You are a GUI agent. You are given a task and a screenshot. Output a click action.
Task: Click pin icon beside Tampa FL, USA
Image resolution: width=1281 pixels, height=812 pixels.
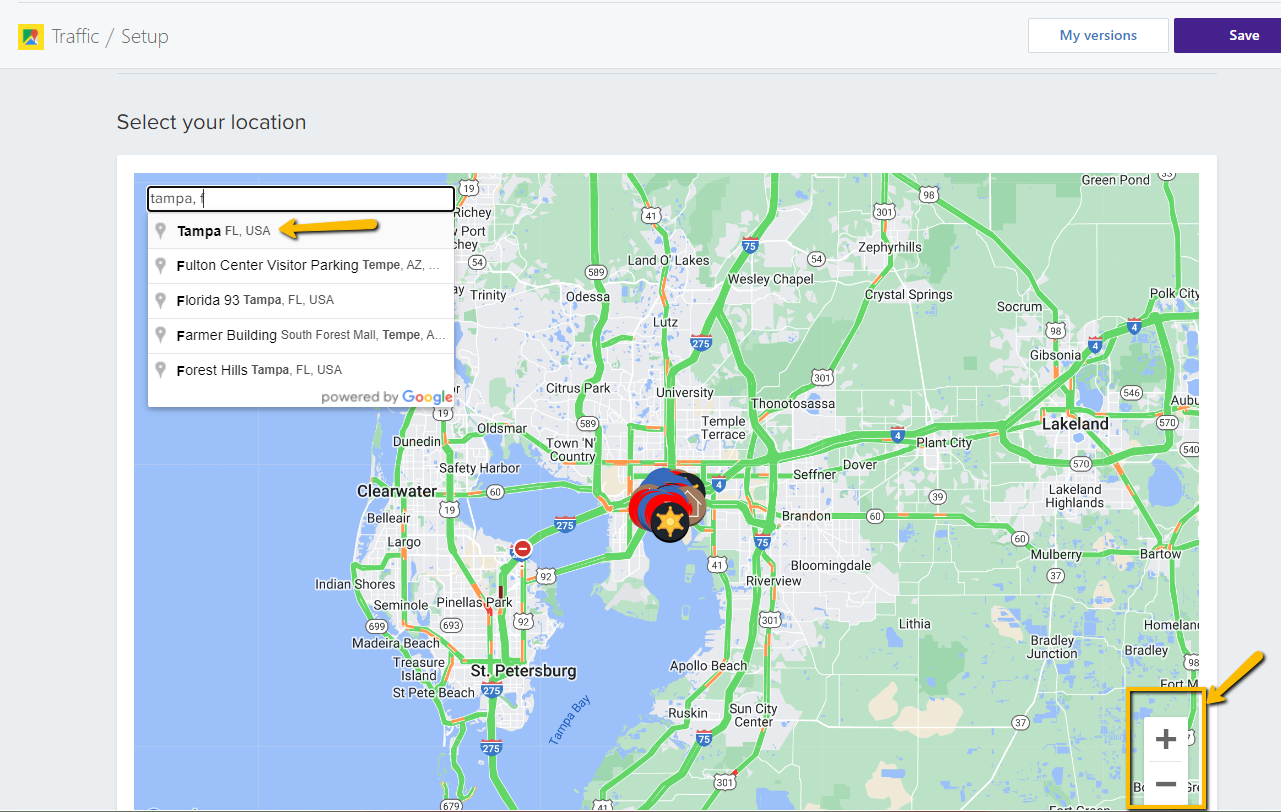tap(160, 231)
